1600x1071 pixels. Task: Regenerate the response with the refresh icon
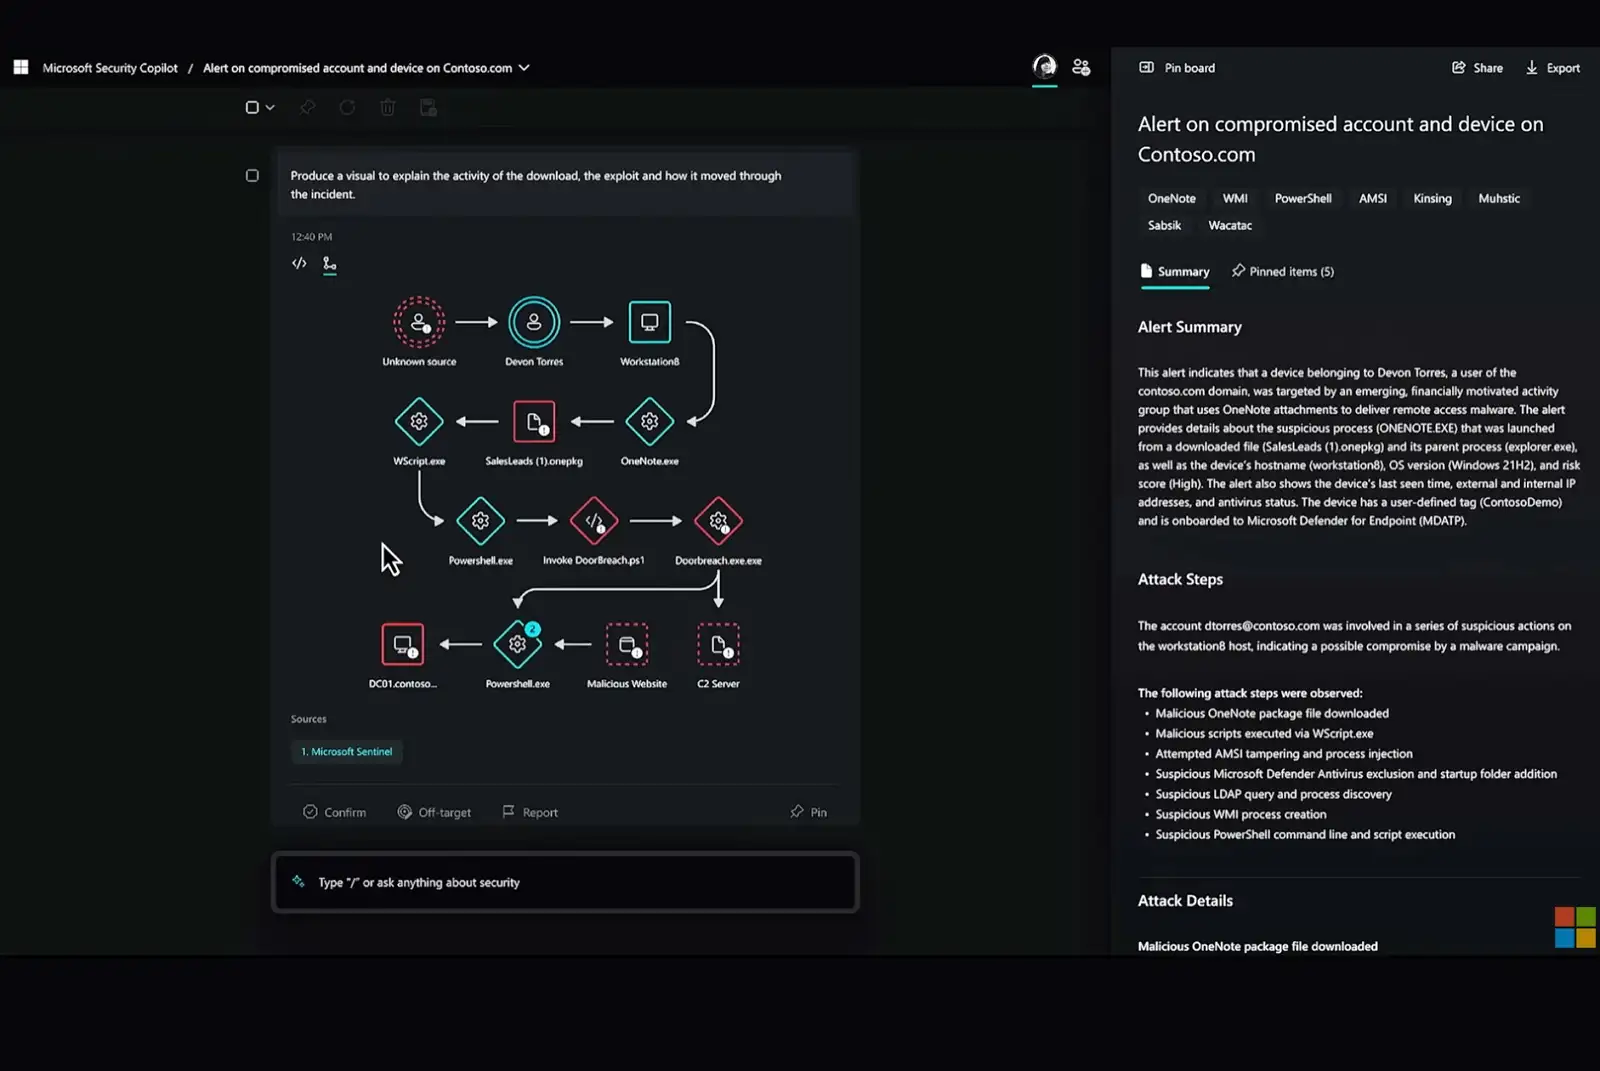pyautogui.click(x=347, y=107)
